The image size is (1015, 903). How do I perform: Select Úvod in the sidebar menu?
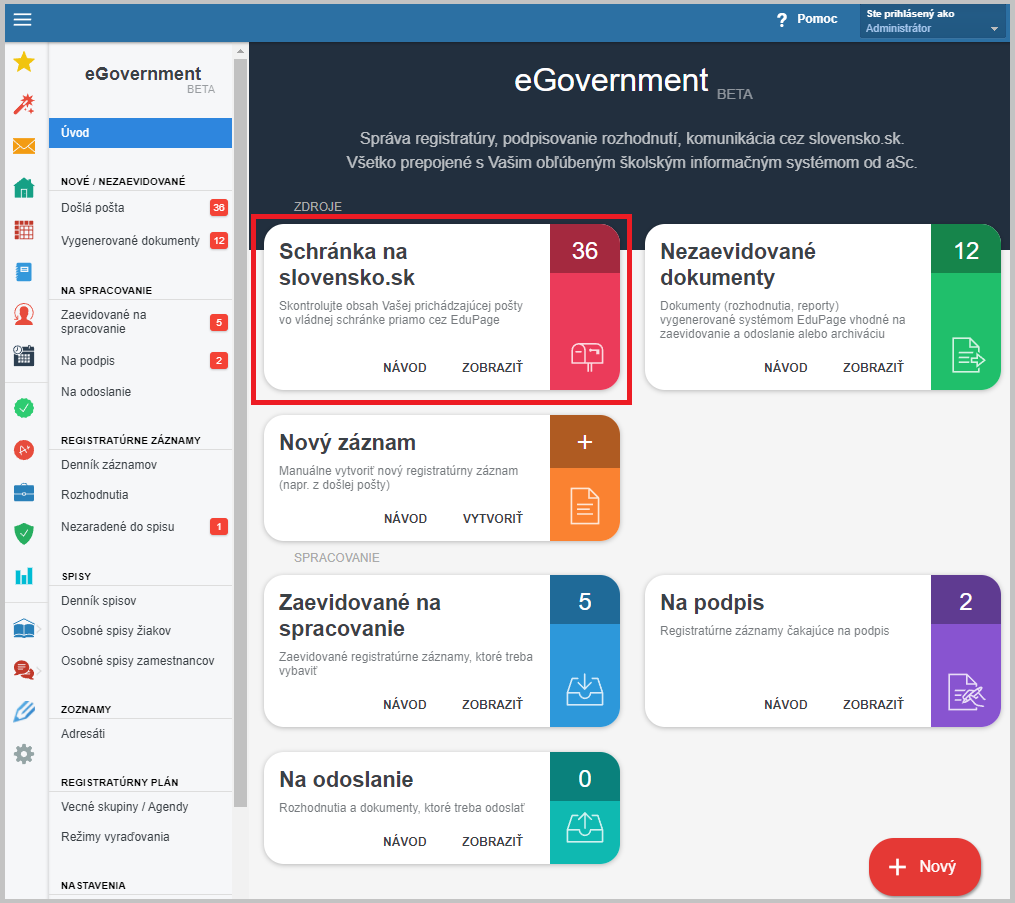140,133
